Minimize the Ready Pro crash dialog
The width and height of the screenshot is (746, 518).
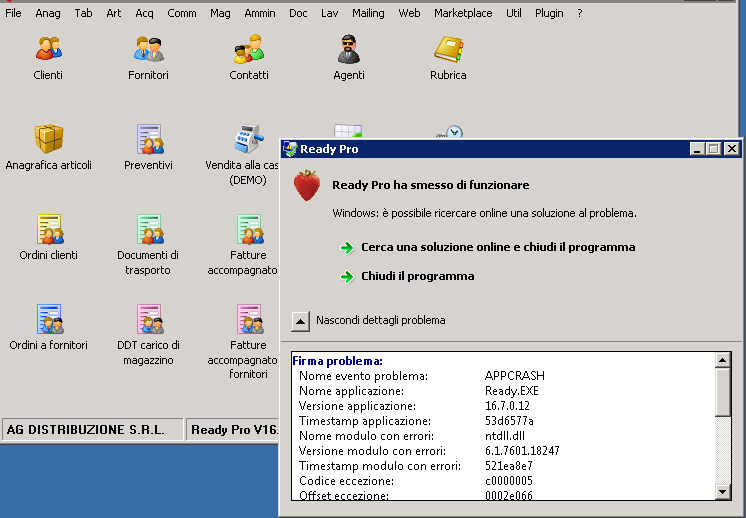pyautogui.click(x=697, y=149)
